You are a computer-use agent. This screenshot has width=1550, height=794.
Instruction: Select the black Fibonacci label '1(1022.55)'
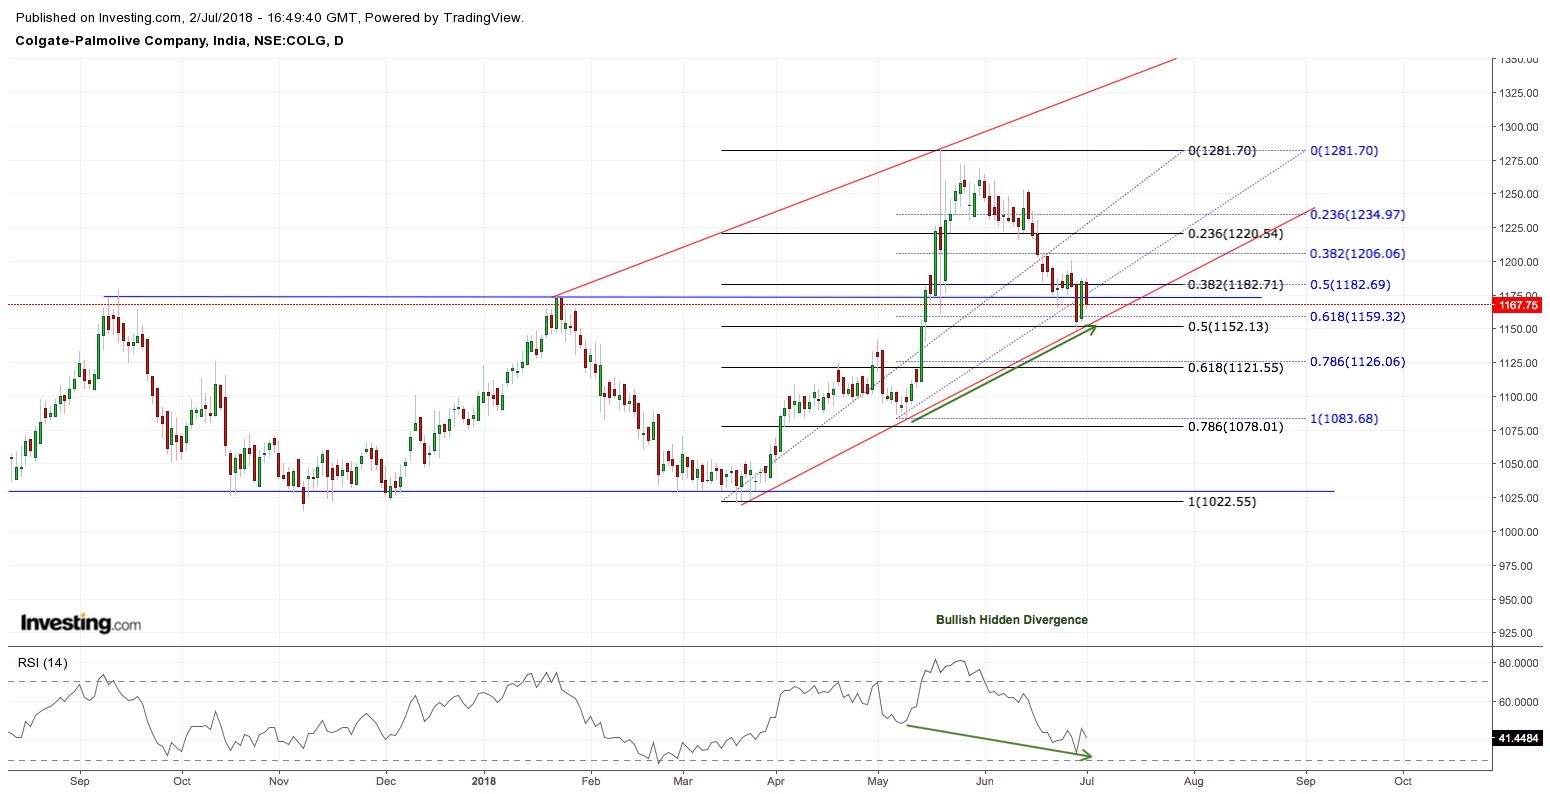click(x=1222, y=502)
